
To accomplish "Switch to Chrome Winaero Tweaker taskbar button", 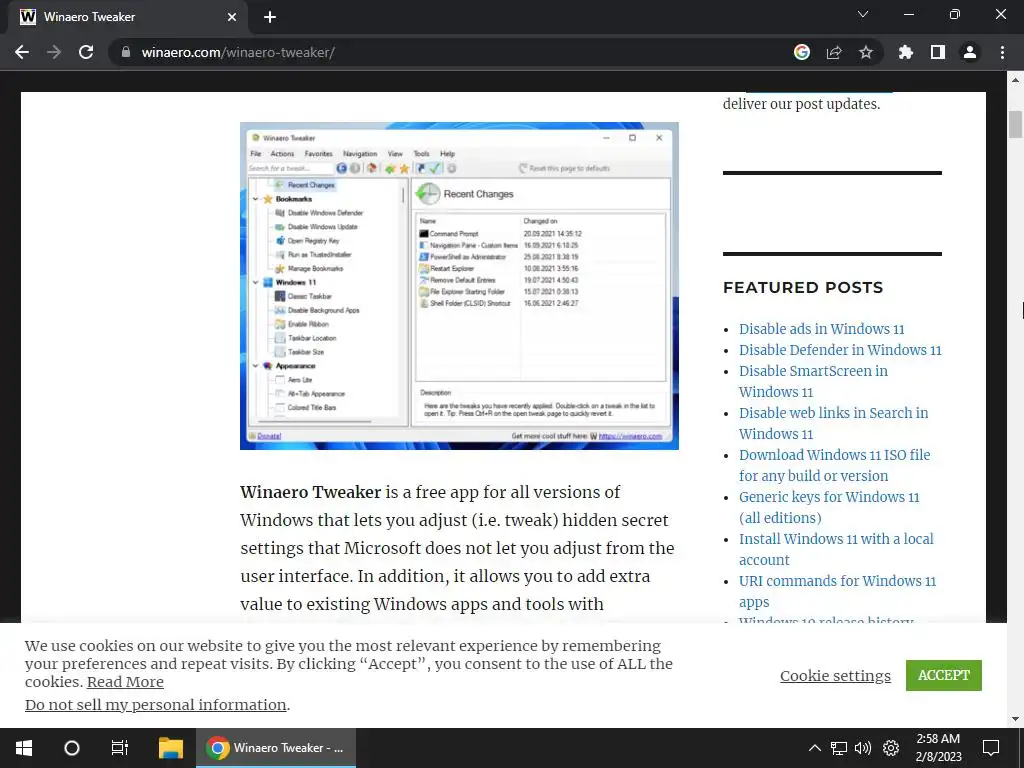I will [x=276, y=748].
